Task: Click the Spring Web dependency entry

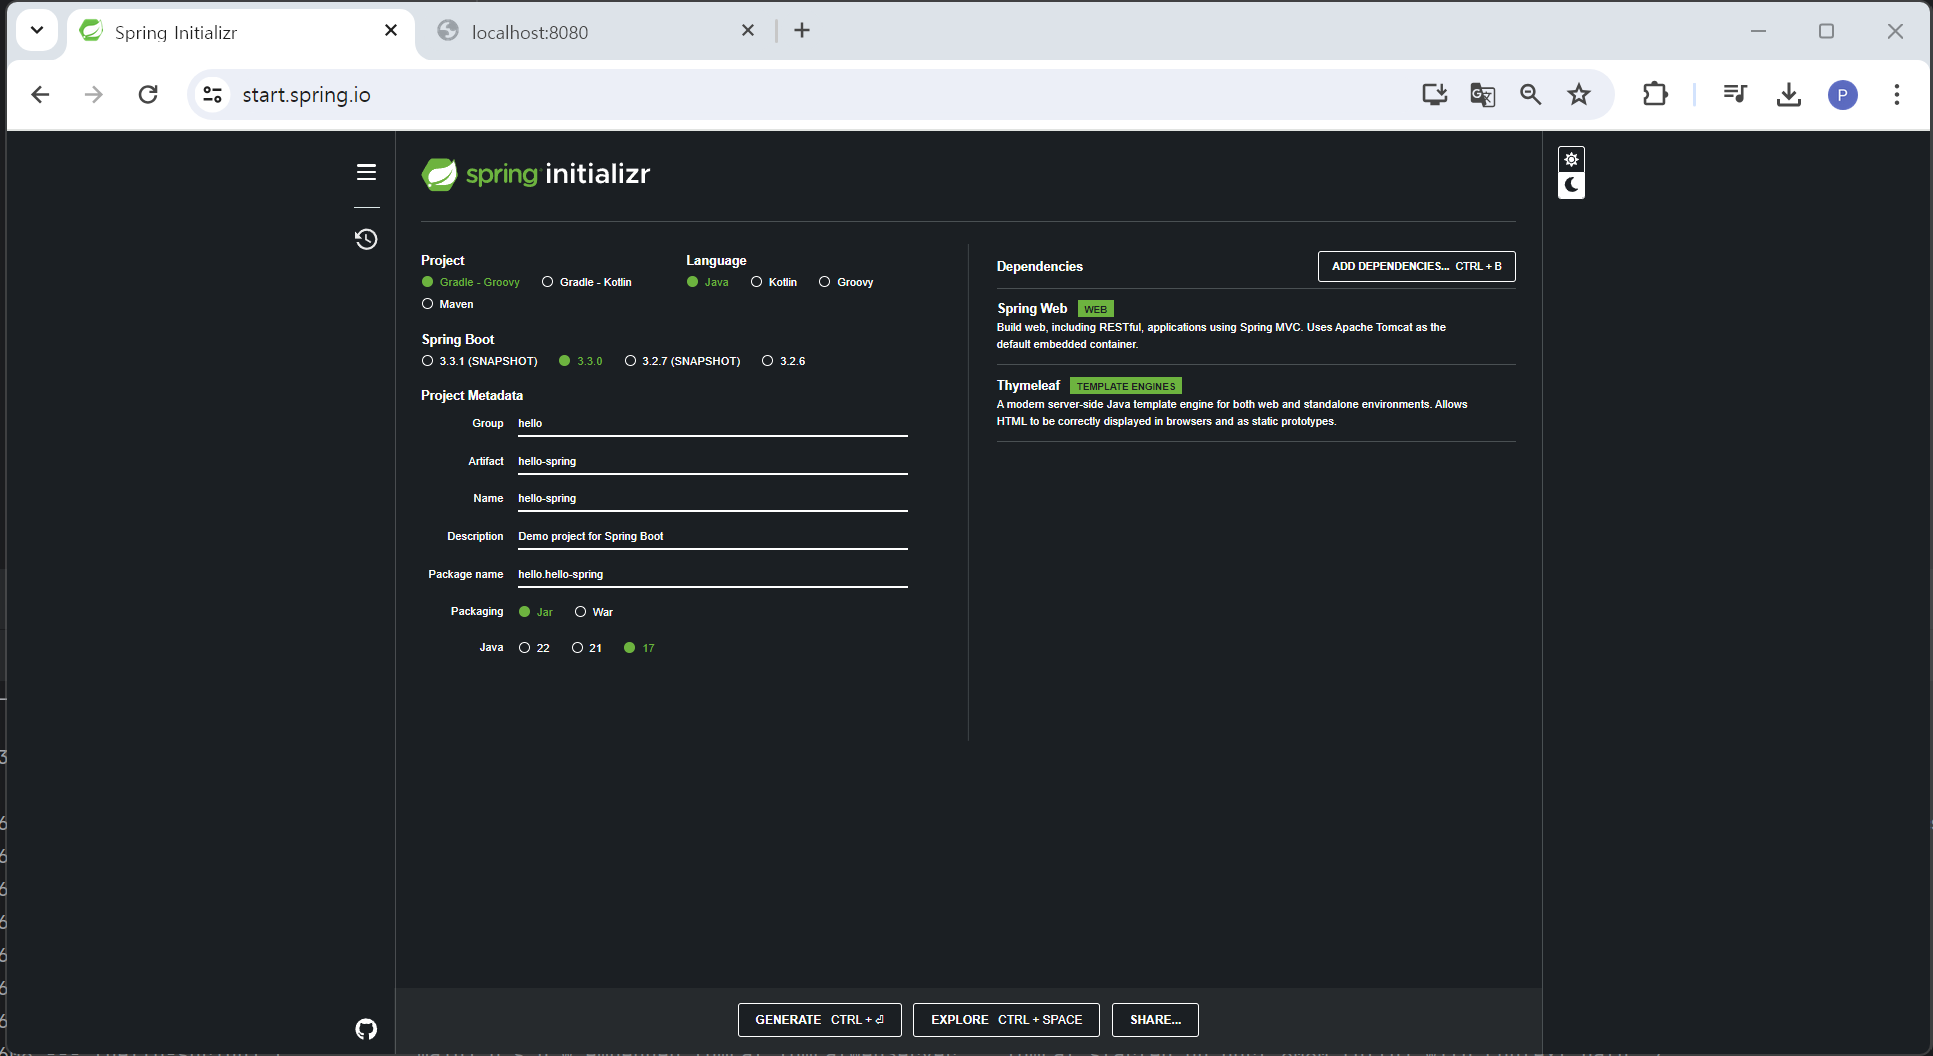Action: [x=1256, y=326]
